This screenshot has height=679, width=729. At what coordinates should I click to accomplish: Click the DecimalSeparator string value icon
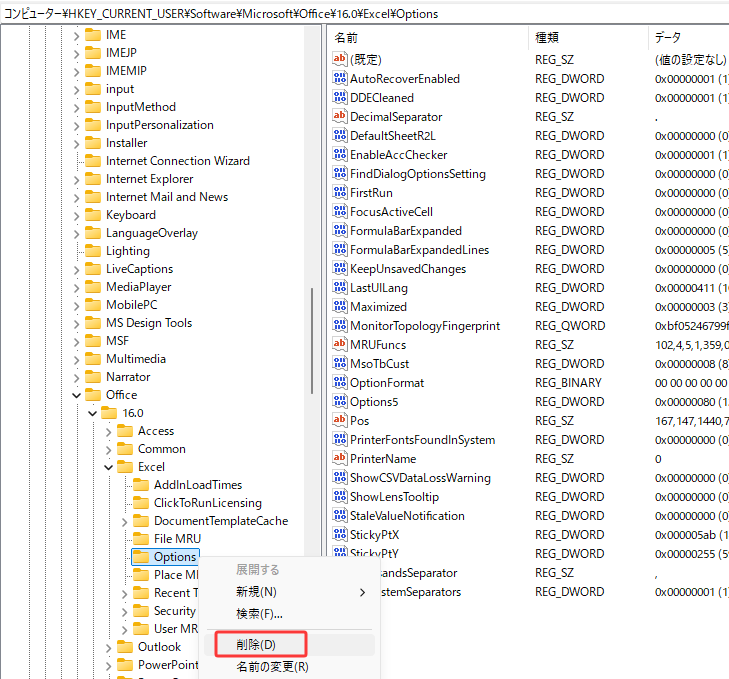click(x=340, y=116)
